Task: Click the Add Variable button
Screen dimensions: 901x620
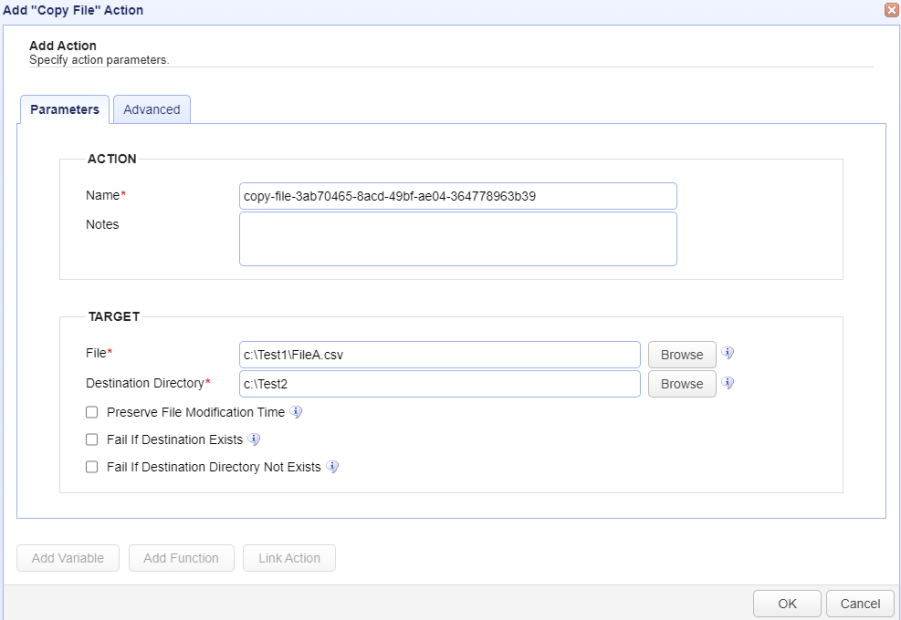Action: pyautogui.click(x=68, y=558)
